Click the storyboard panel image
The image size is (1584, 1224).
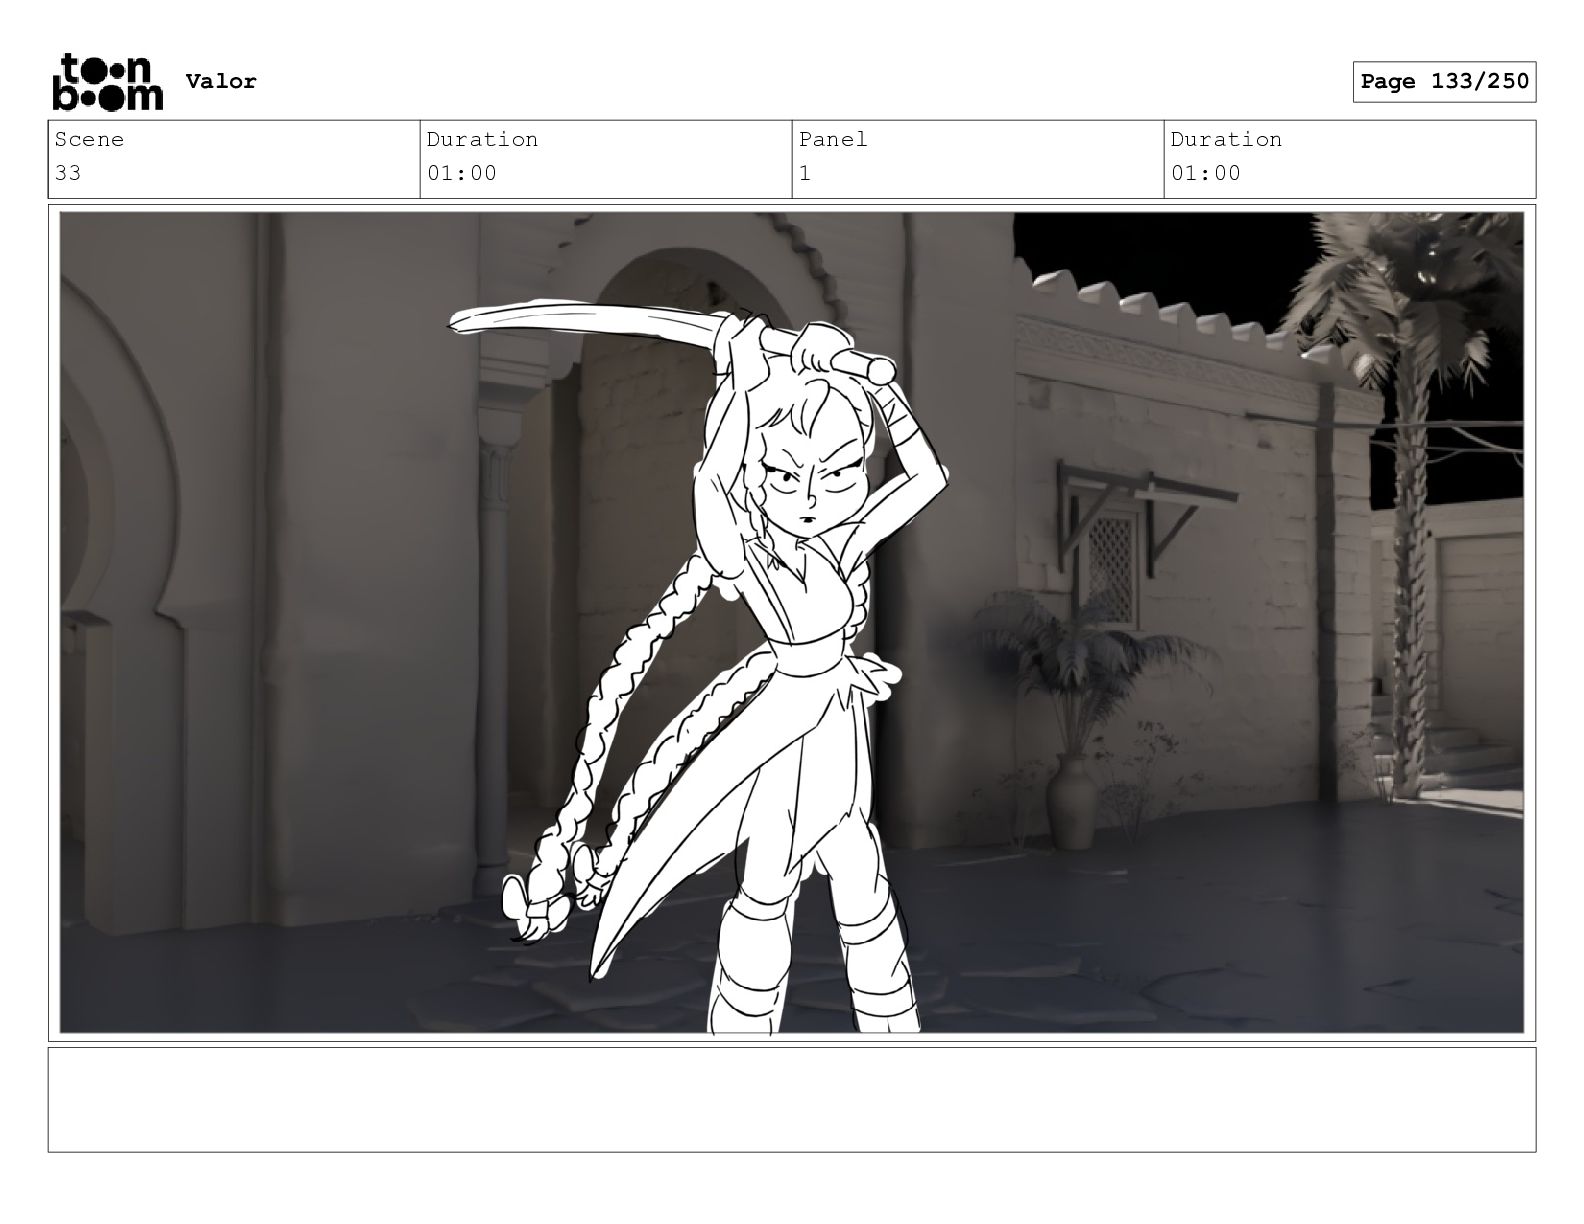[792, 622]
